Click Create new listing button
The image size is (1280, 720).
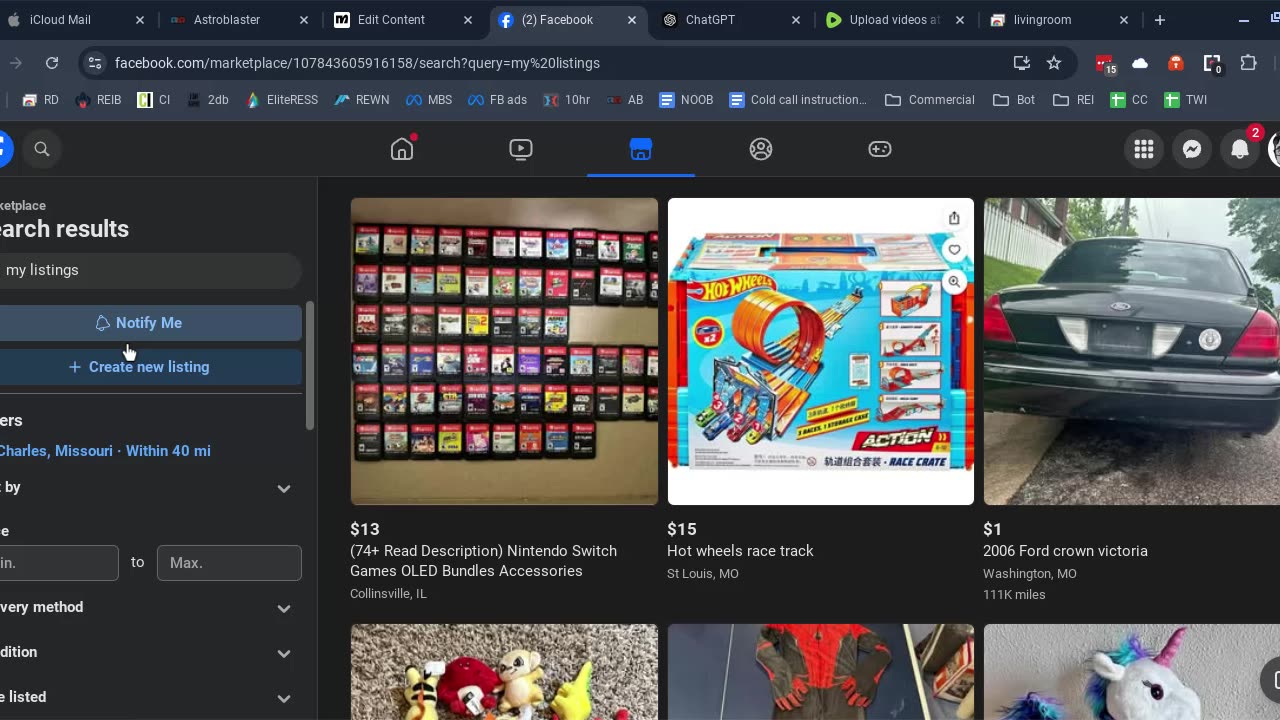click(139, 367)
